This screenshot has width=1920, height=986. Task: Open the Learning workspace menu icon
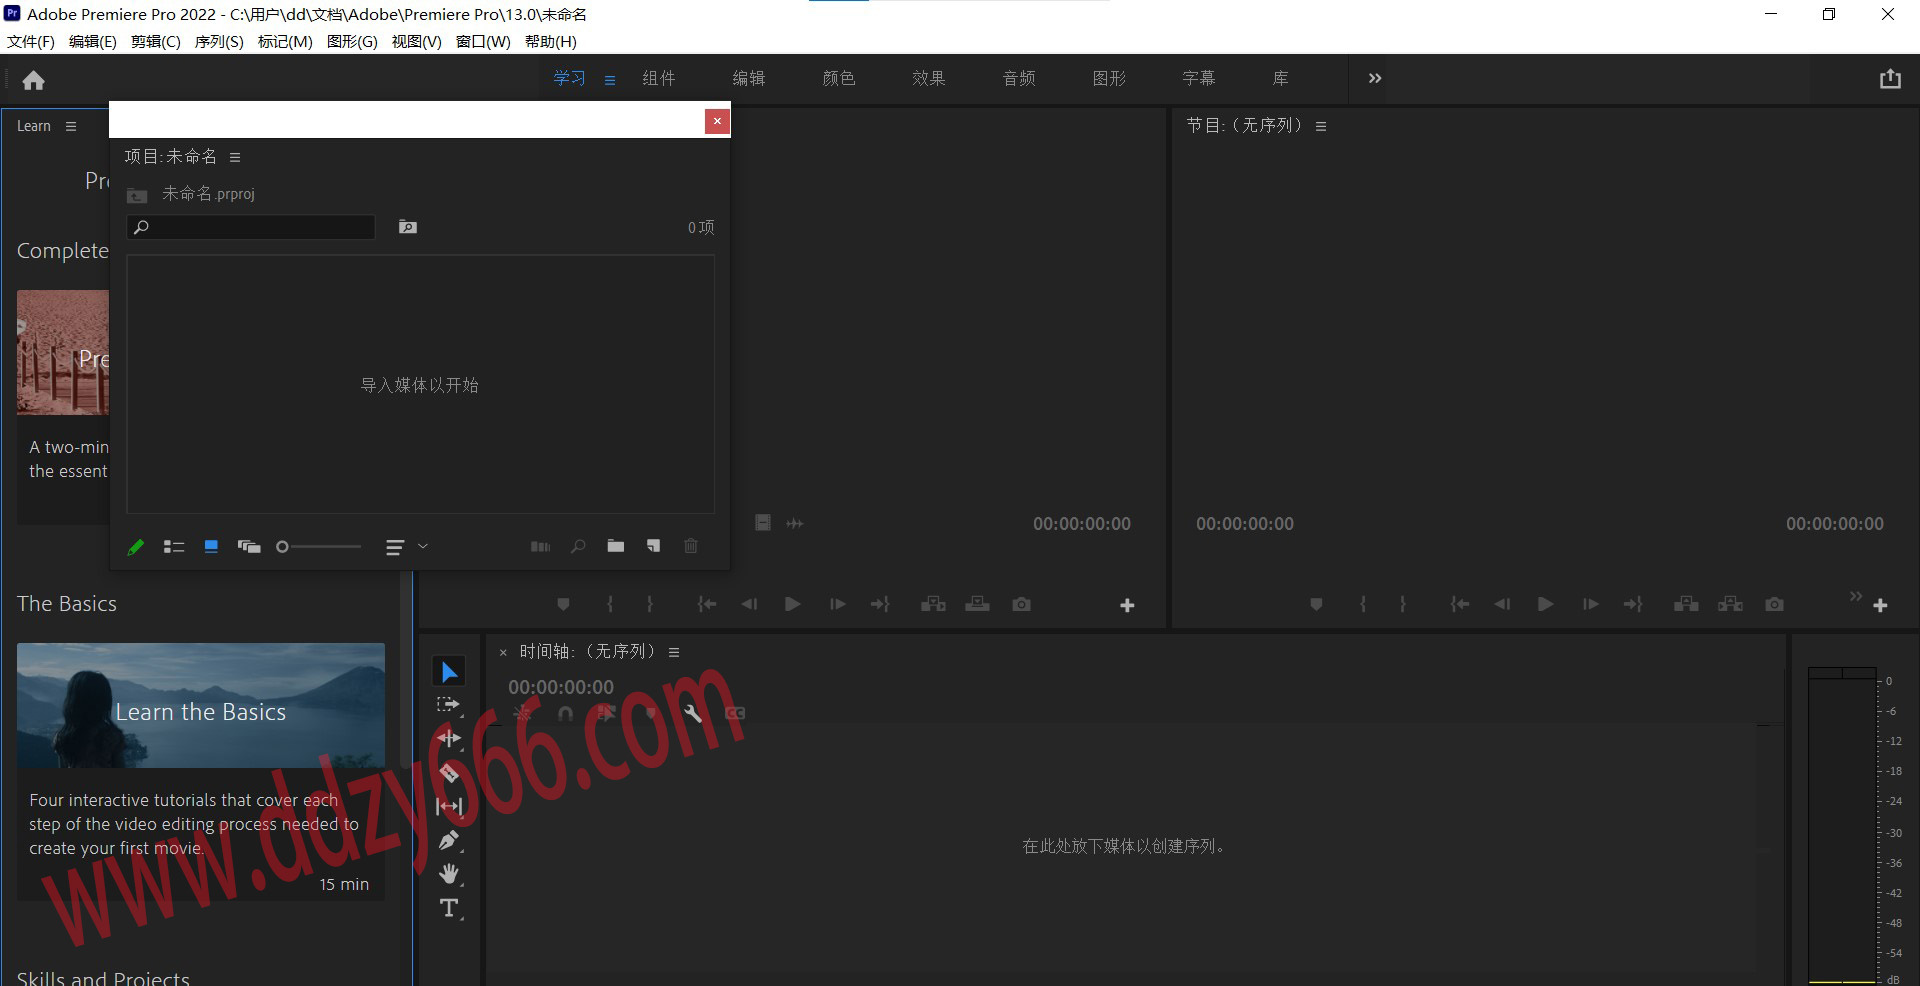pos(610,80)
